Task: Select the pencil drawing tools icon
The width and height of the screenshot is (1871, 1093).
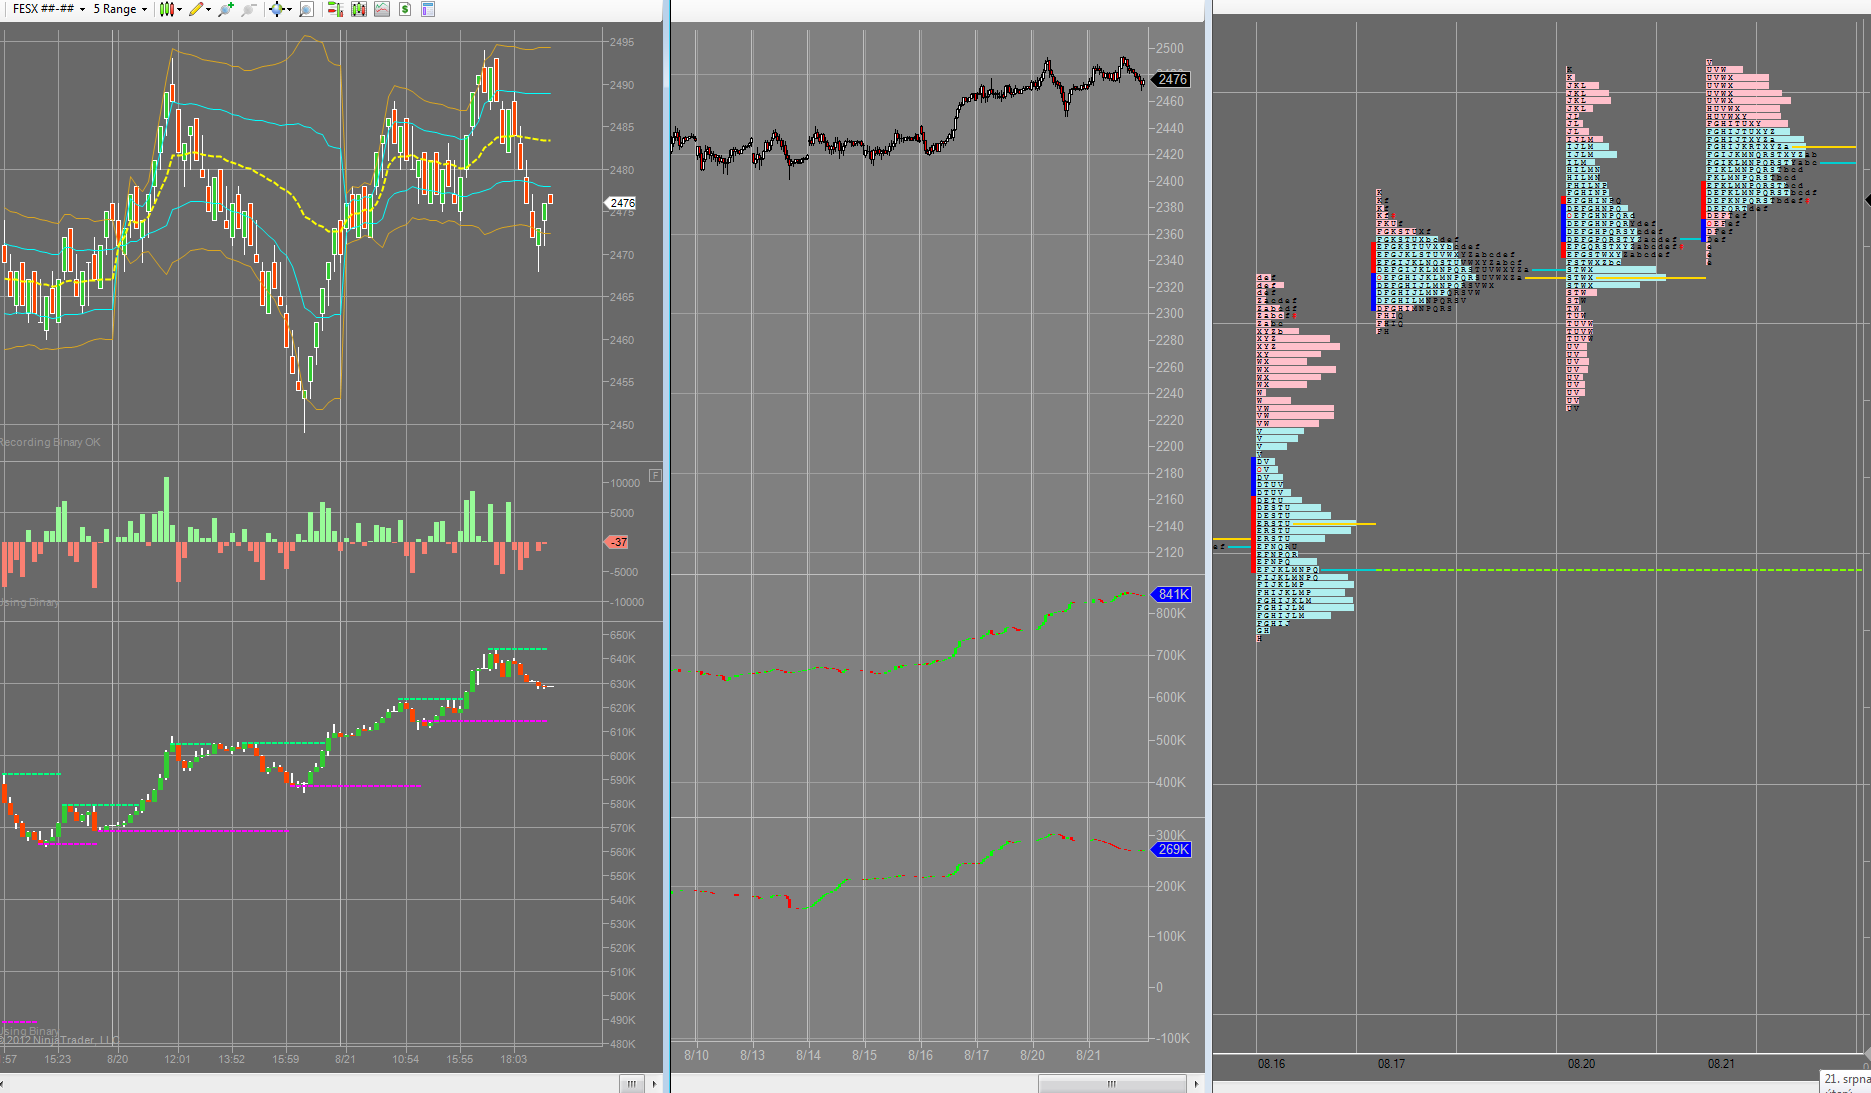Action: (196, 9)
